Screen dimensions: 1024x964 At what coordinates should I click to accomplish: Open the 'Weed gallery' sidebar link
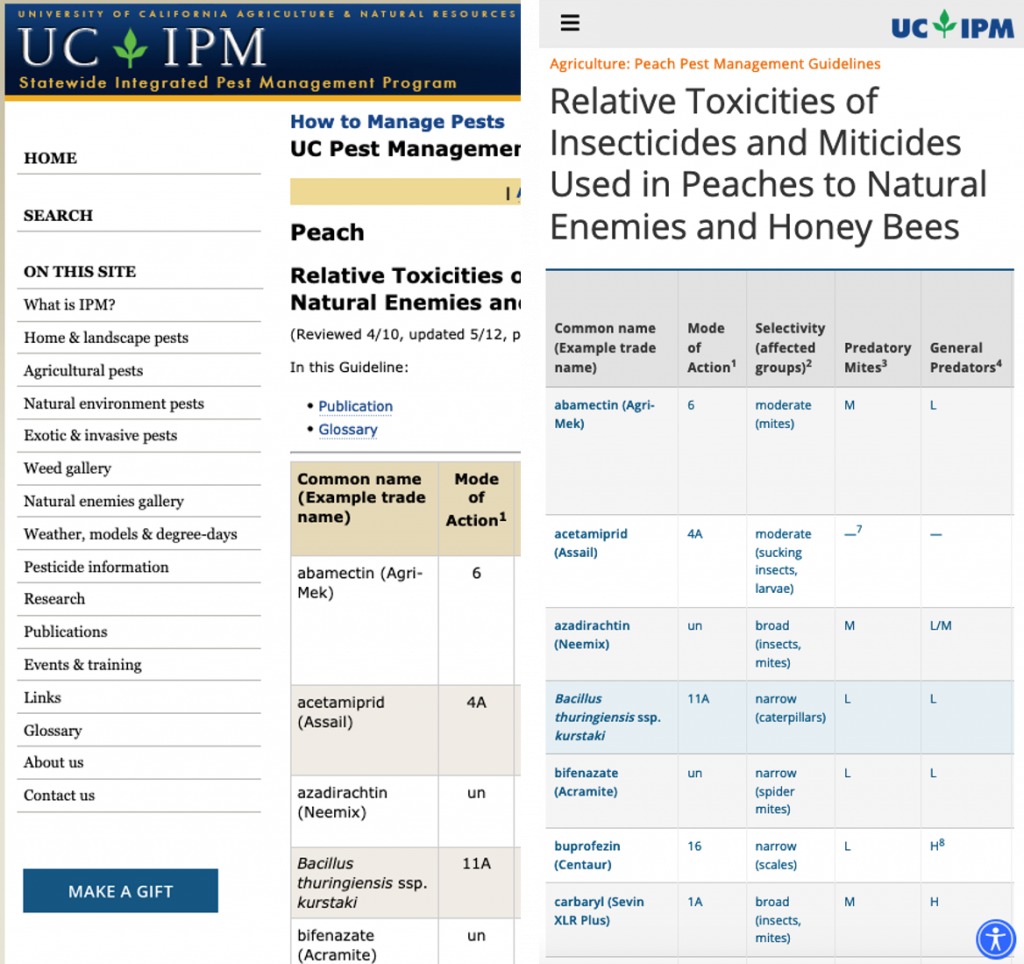click(x=67, y=468)
